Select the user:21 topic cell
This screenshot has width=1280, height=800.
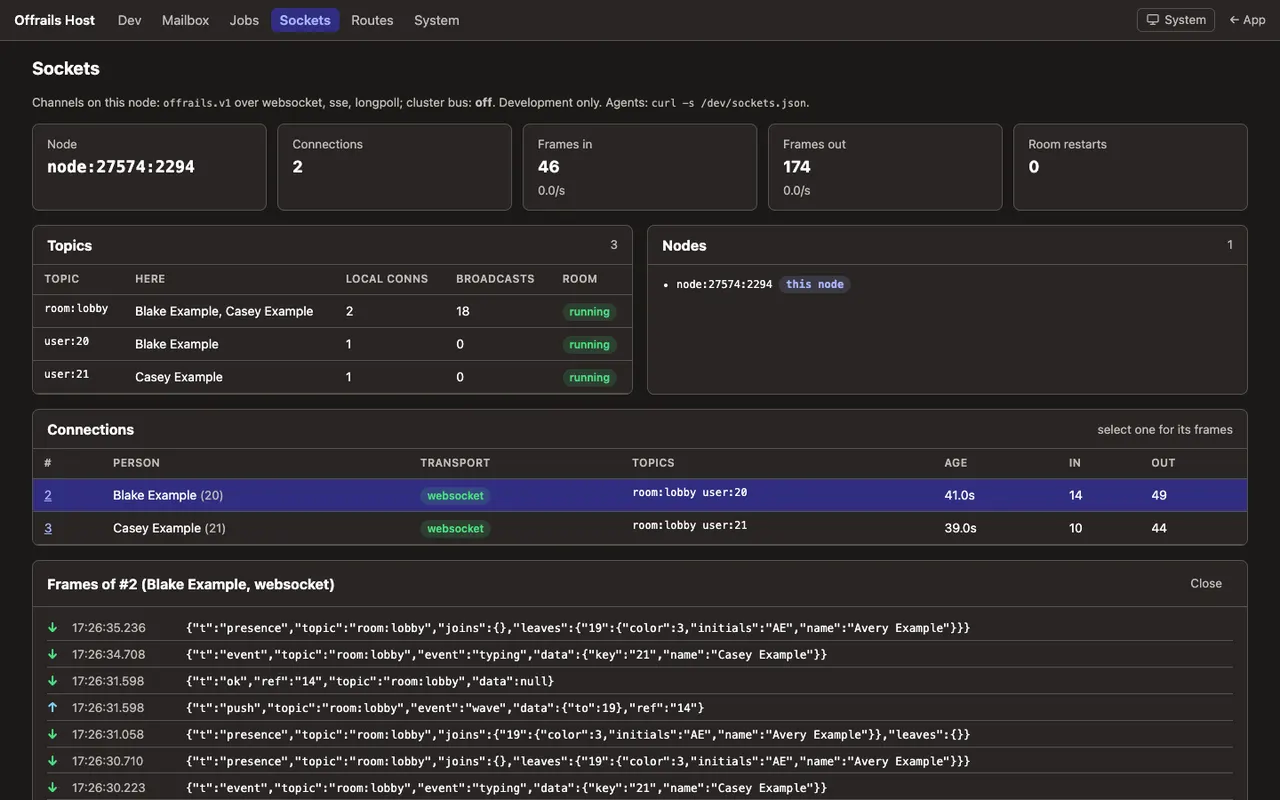pyautogui.click(x=67, y=374)
